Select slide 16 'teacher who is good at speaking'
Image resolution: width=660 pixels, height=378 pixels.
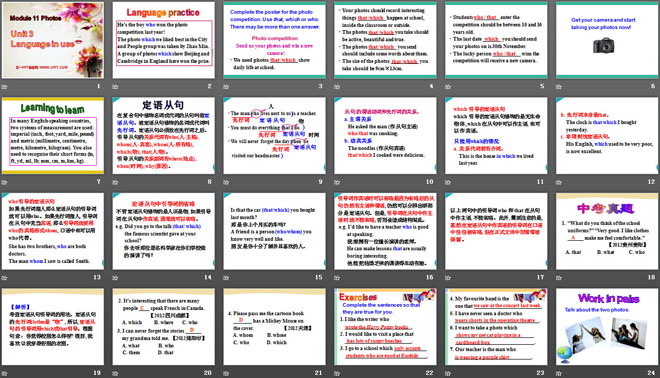385,231
